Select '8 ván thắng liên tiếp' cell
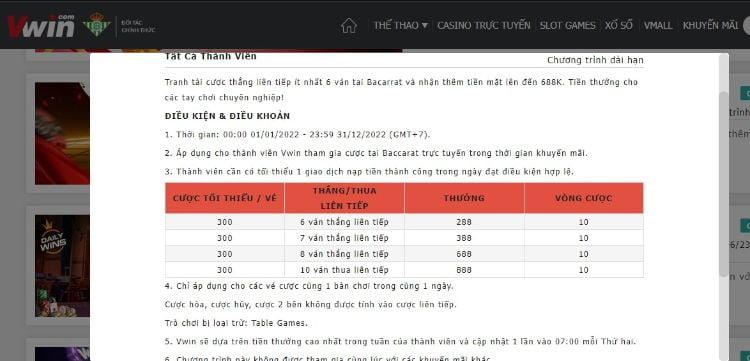This screenshot has width=750, height=361. [344, 254]
